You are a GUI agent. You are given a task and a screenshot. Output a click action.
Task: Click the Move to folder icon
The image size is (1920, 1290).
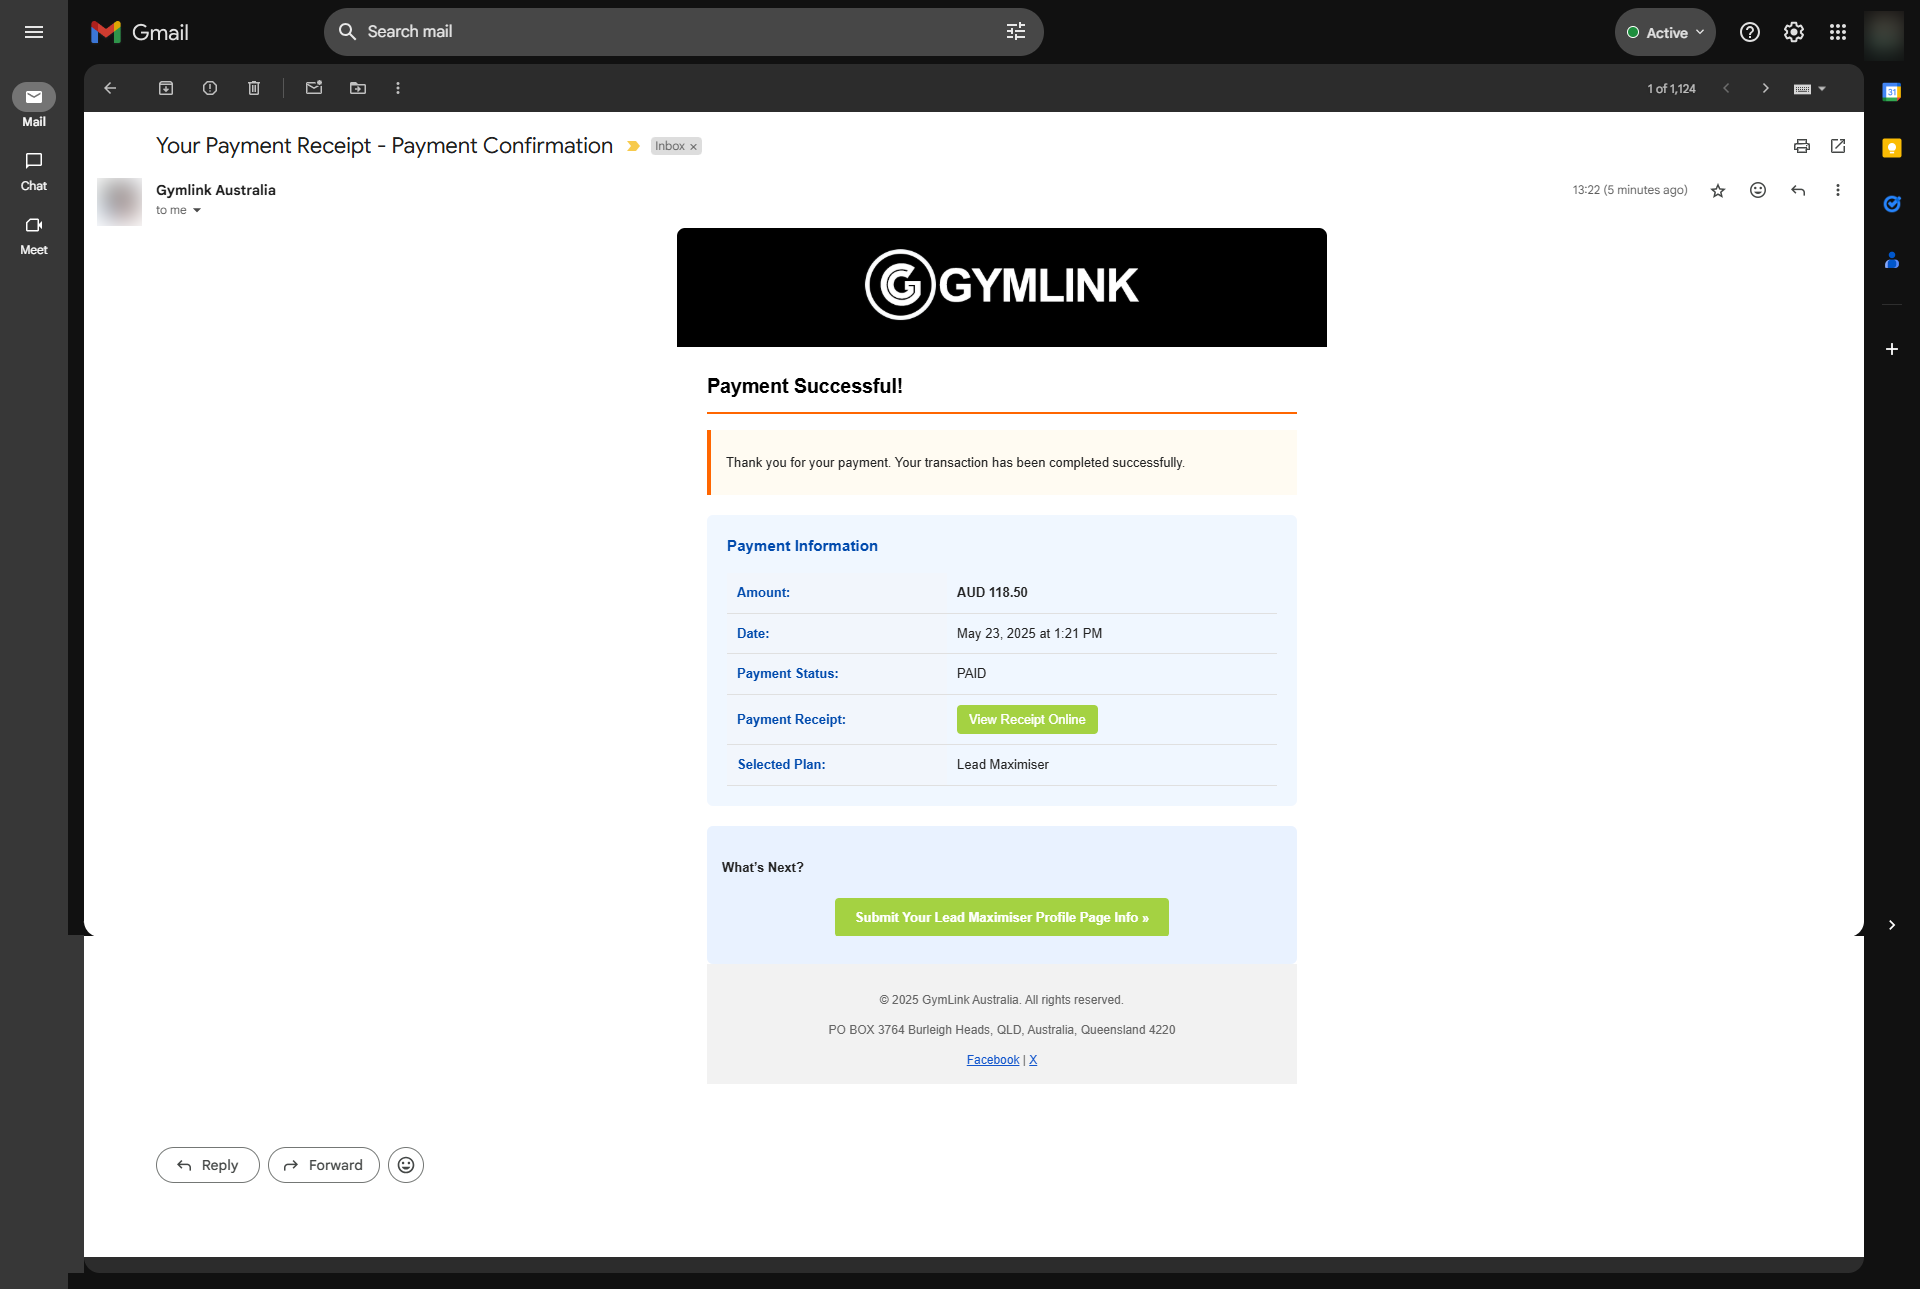point(358,88)
